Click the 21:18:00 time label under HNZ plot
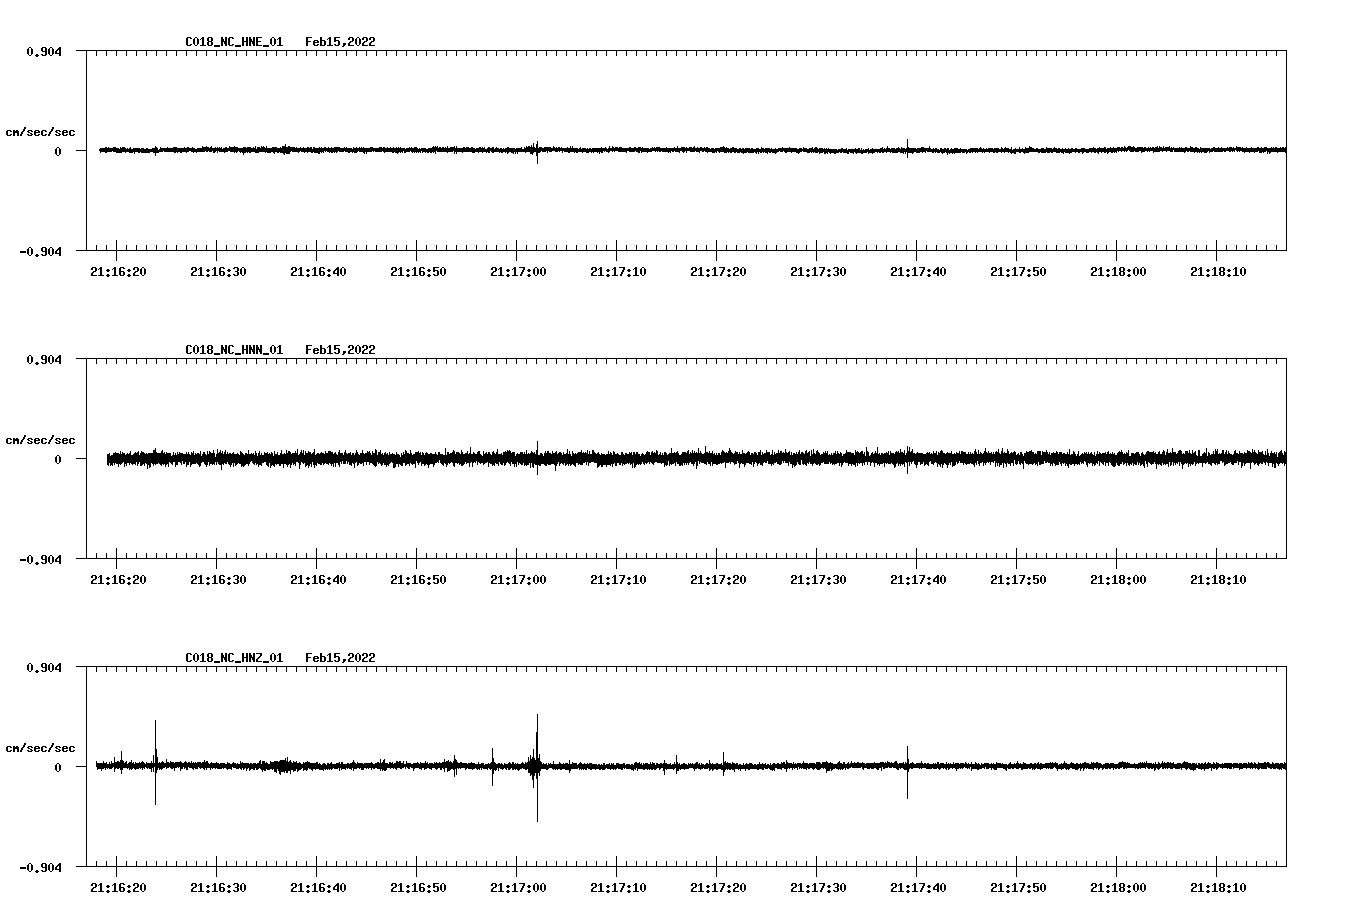The image size is (1358, 924). pos(1118,888)
